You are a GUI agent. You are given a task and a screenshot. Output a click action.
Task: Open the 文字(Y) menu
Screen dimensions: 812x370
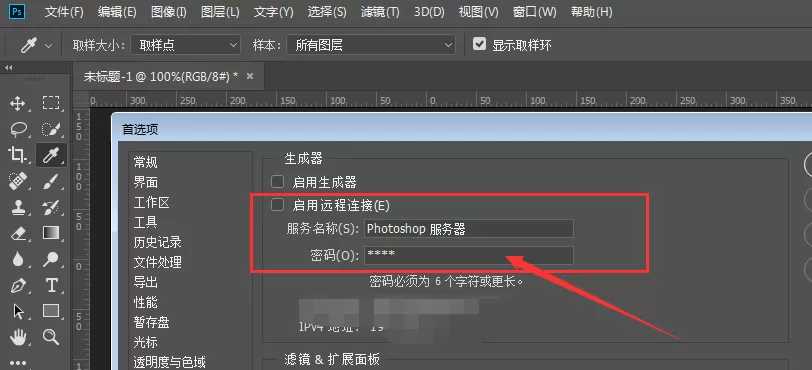tap(273, 12)
